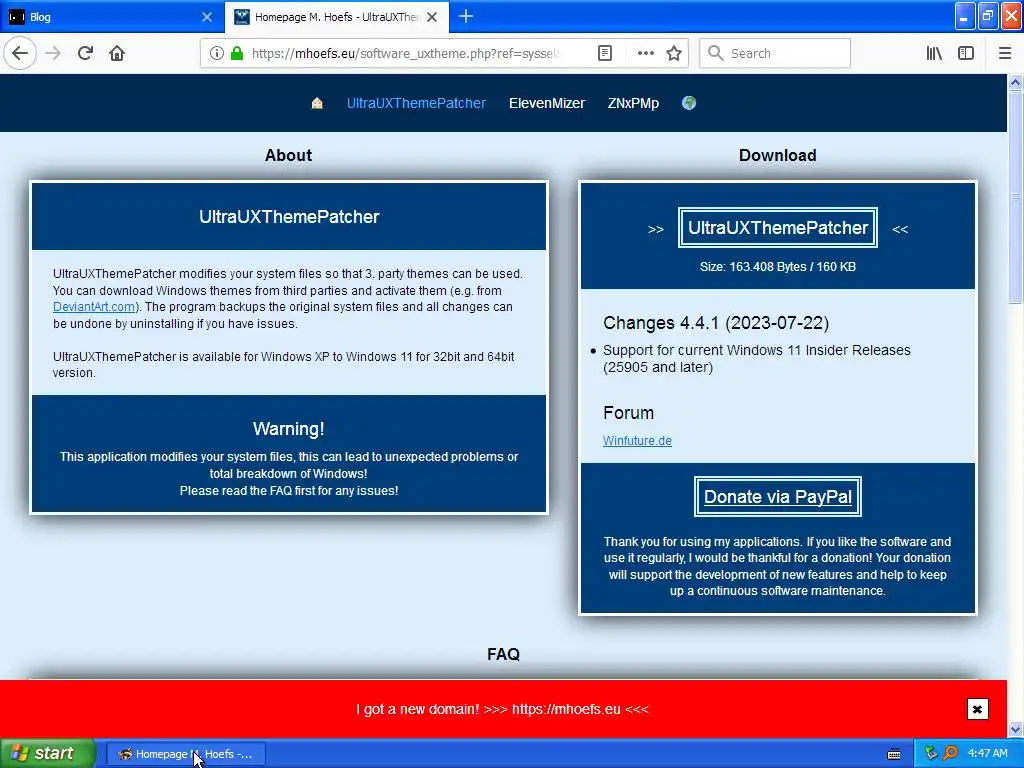
Task: Click the 4:47 AM system clock
Action: click(x=987, y=754)
